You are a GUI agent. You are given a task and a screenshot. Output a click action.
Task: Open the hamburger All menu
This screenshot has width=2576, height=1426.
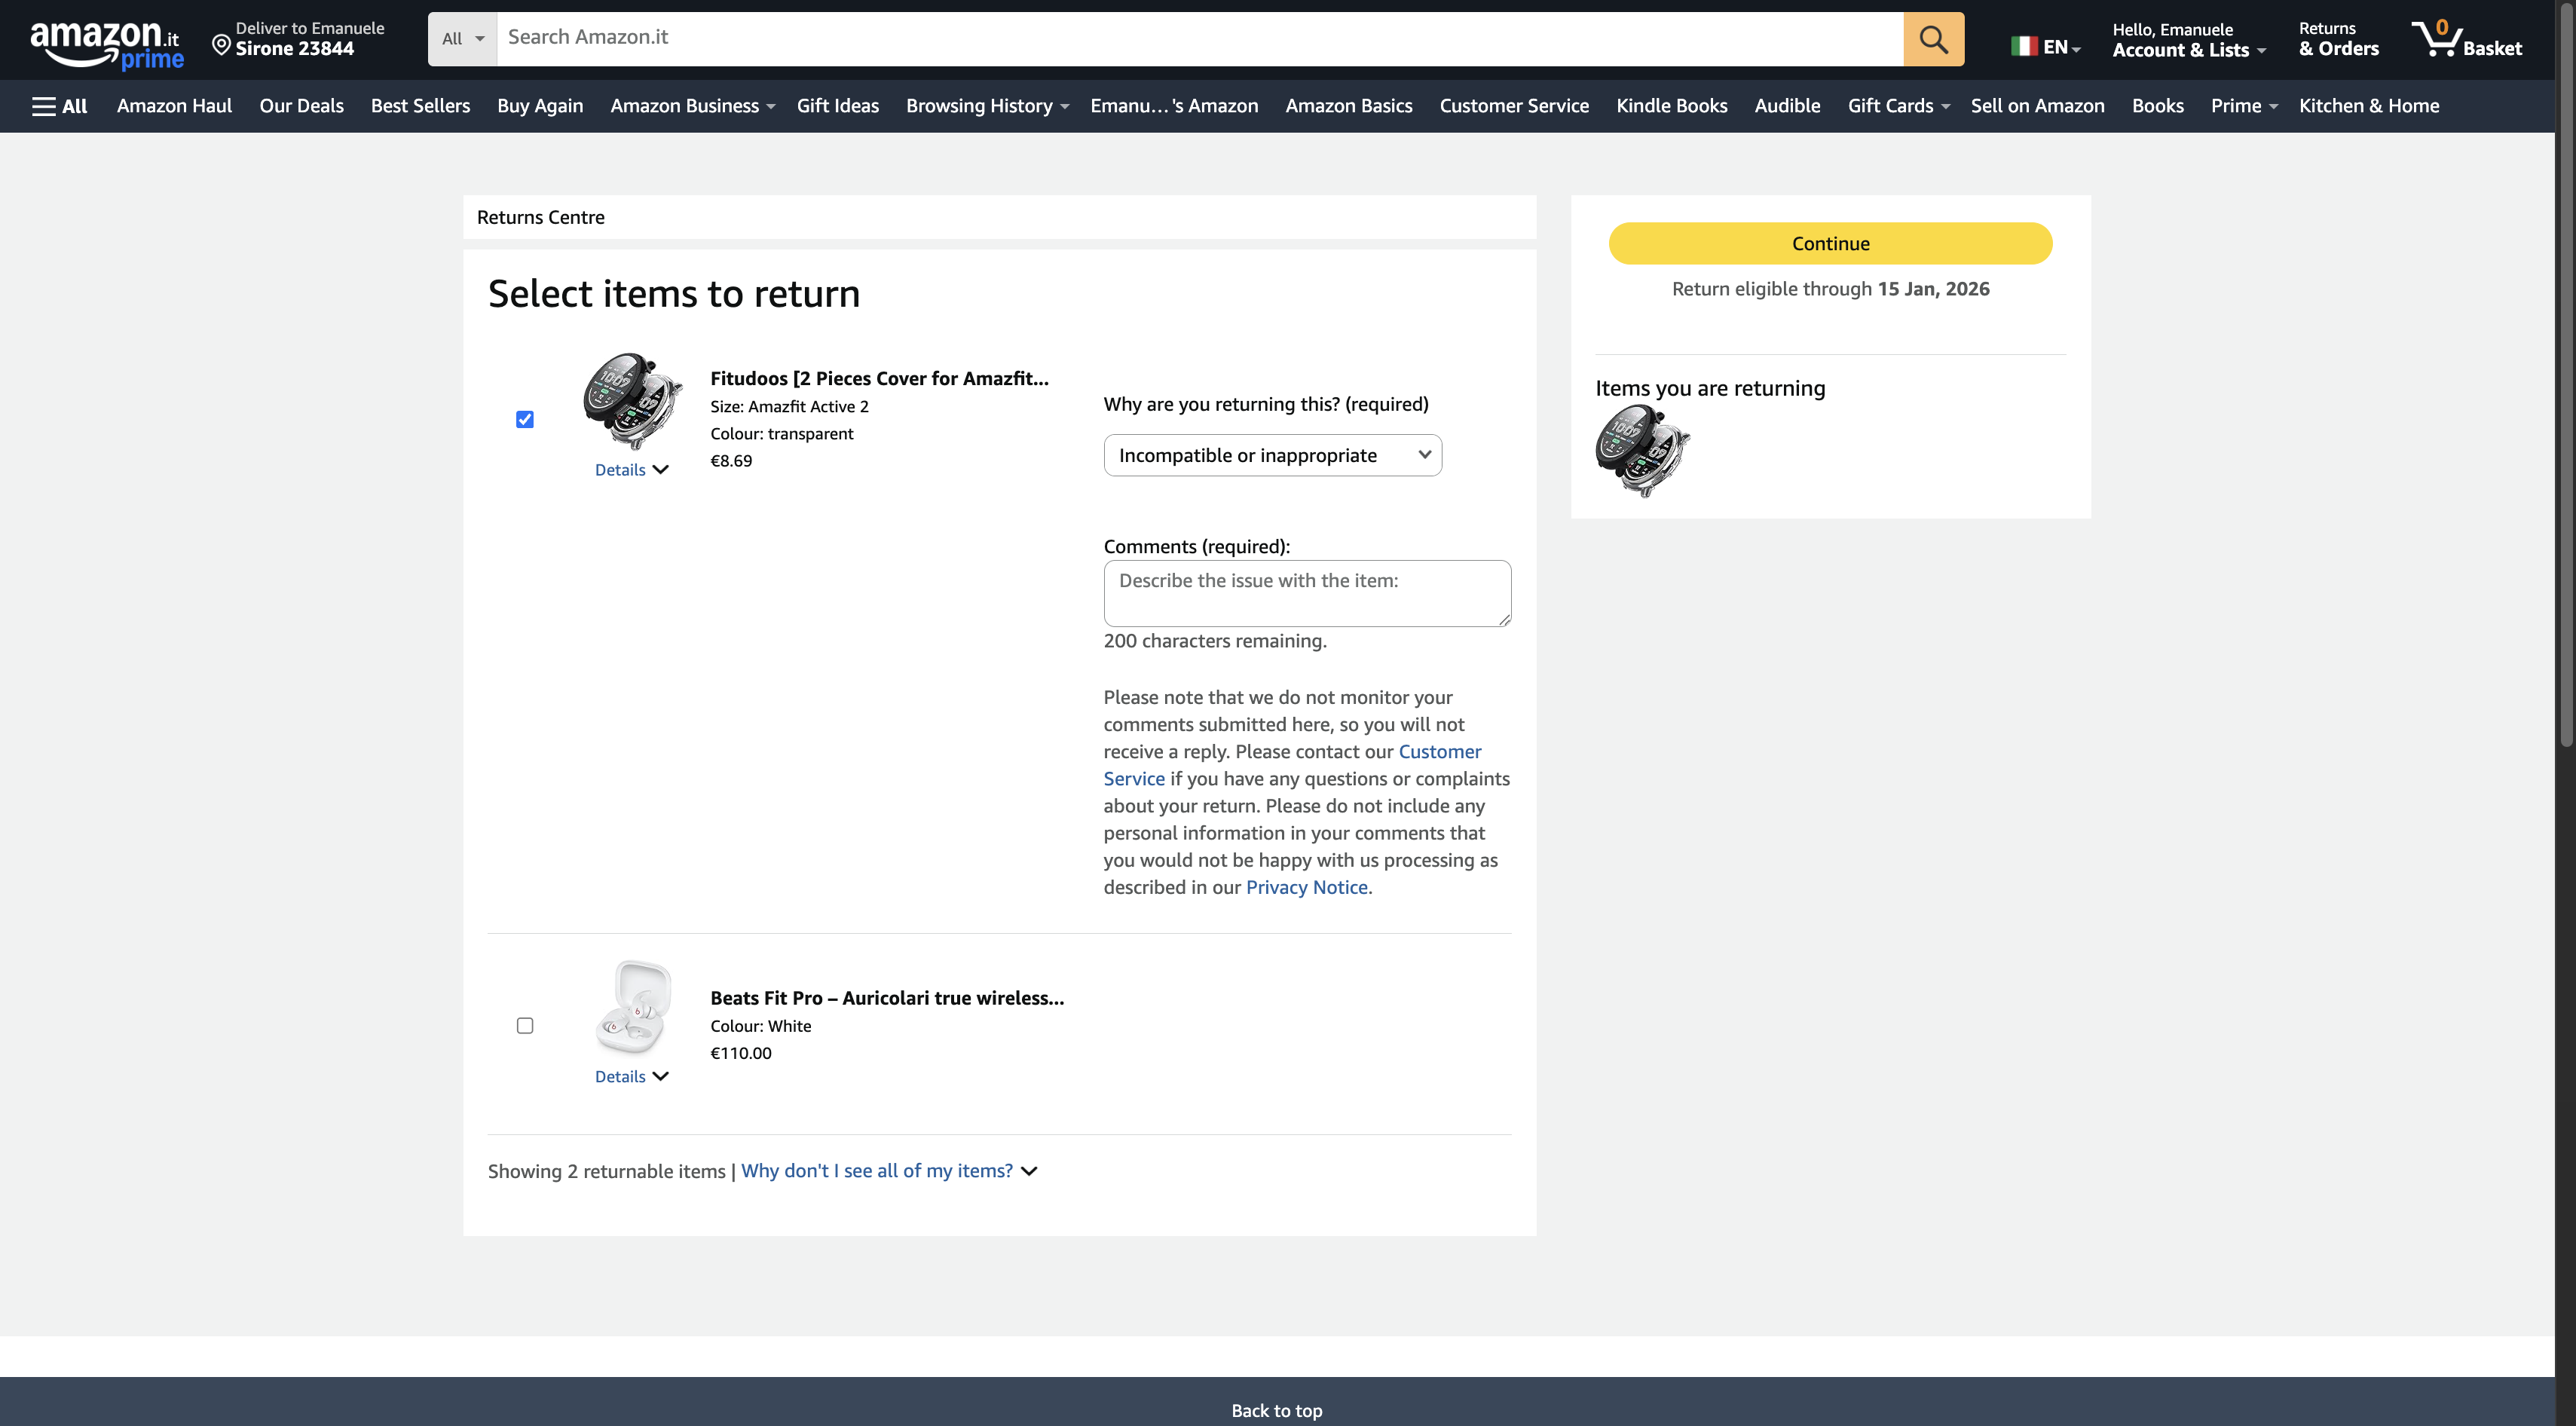point(59,106)
